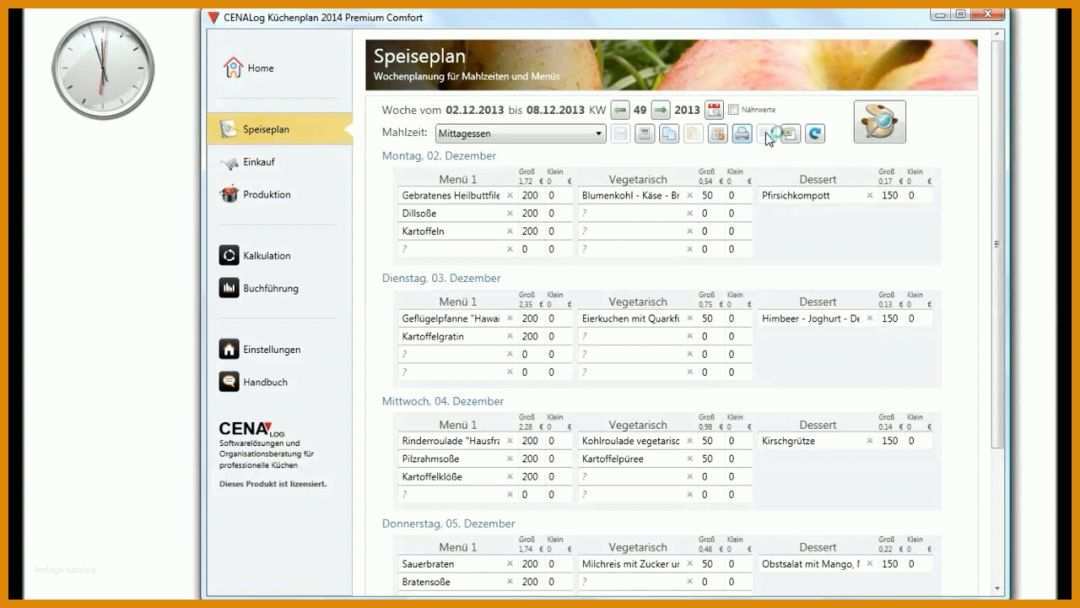The height and width of the screenshot is (608, 1080).
Task: Open print preview with magnifier icon
Action: [x=767, y=134]
